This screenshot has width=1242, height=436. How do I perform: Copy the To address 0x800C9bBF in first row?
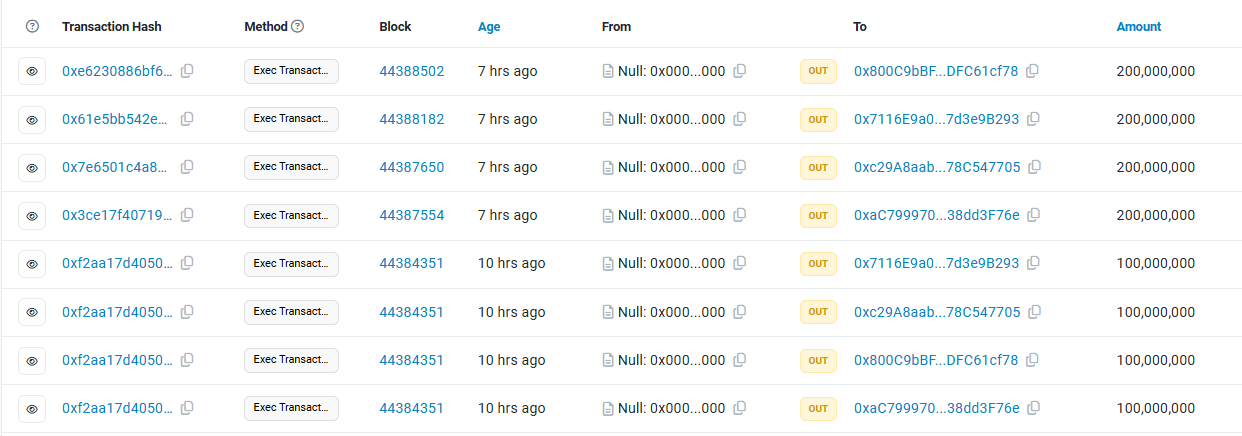(x=1033, y=71)
